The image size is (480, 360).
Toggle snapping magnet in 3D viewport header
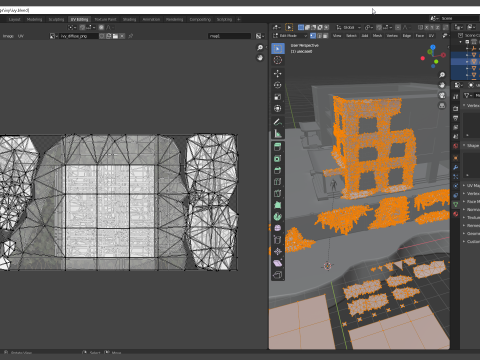point(379,27)
